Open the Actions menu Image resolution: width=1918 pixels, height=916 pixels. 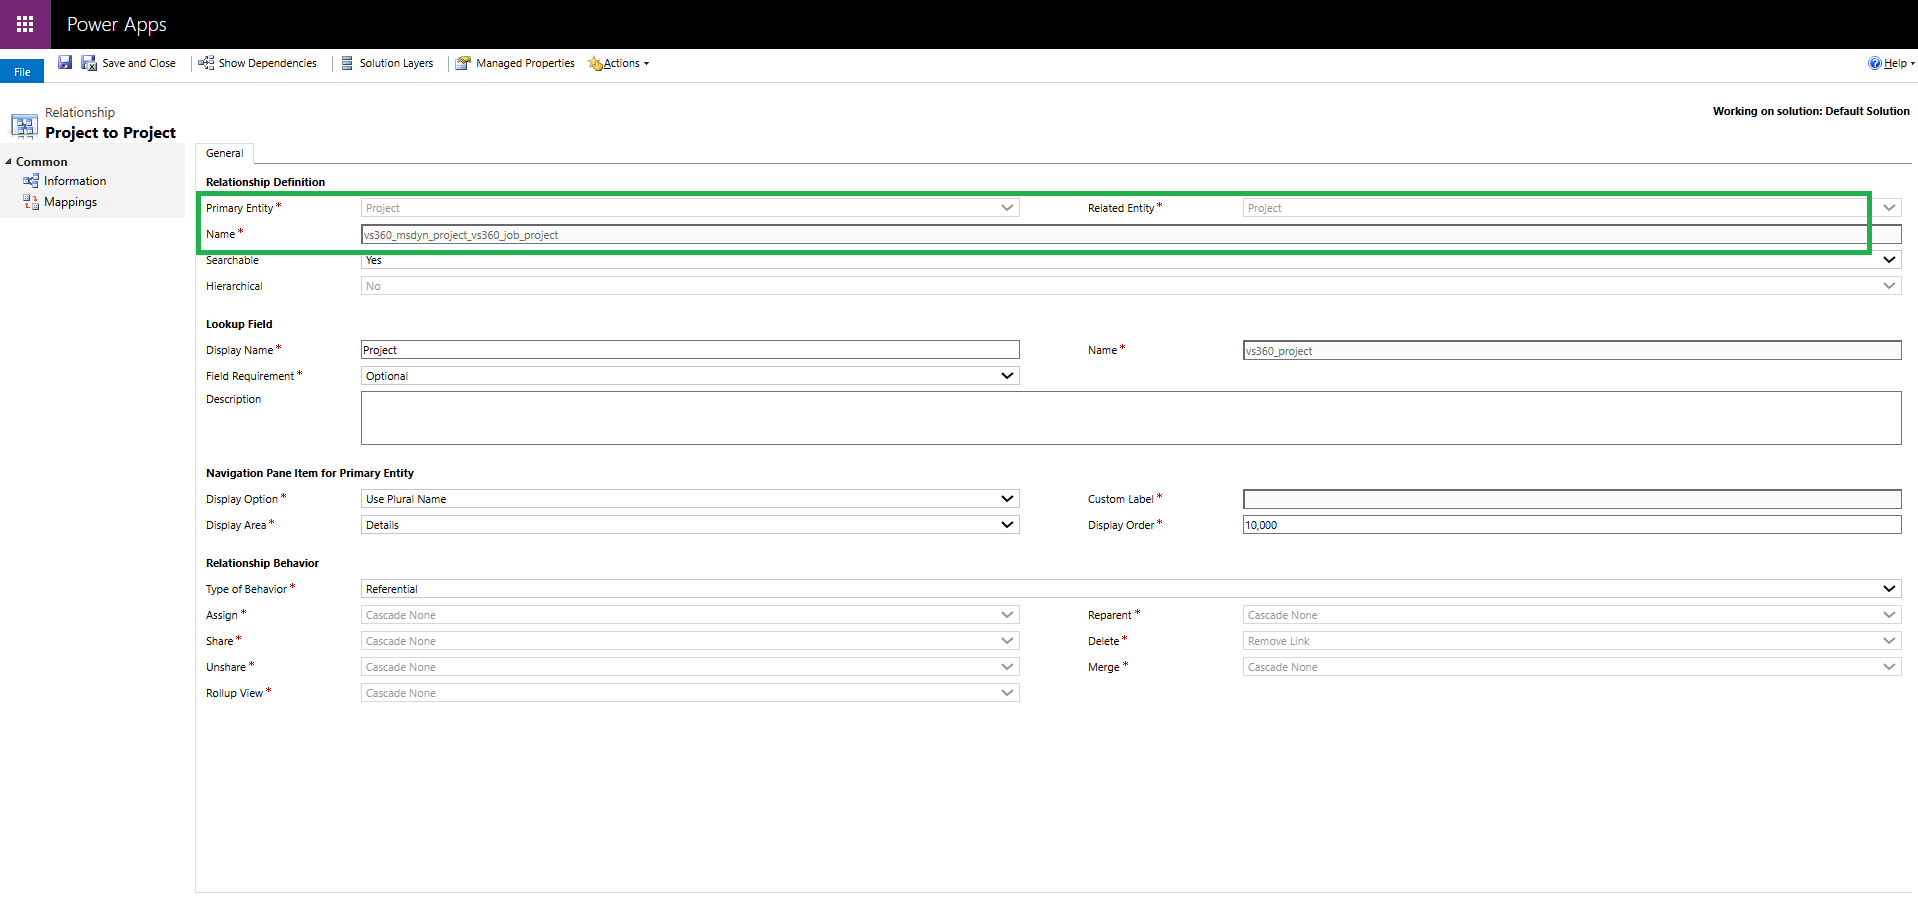[619, 63]
